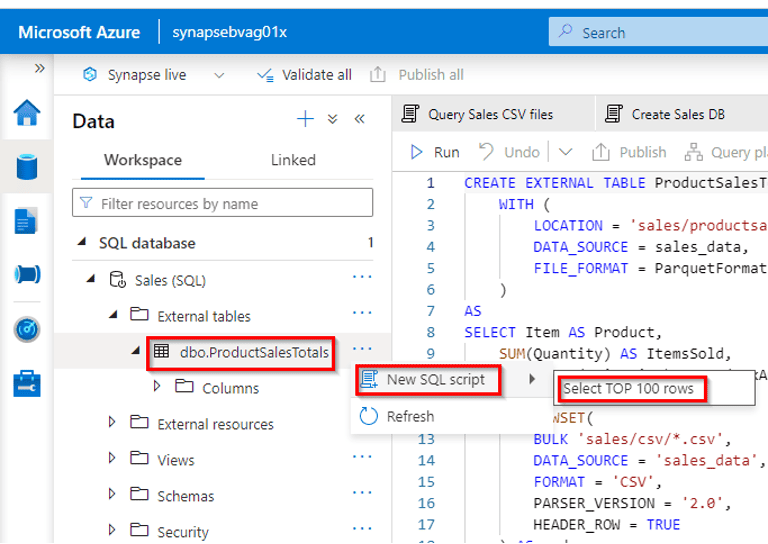Click Publish in the script toolbar
The height and width of the screenshot is (544, 768).
pyautogui.click(x=629, y=152)
